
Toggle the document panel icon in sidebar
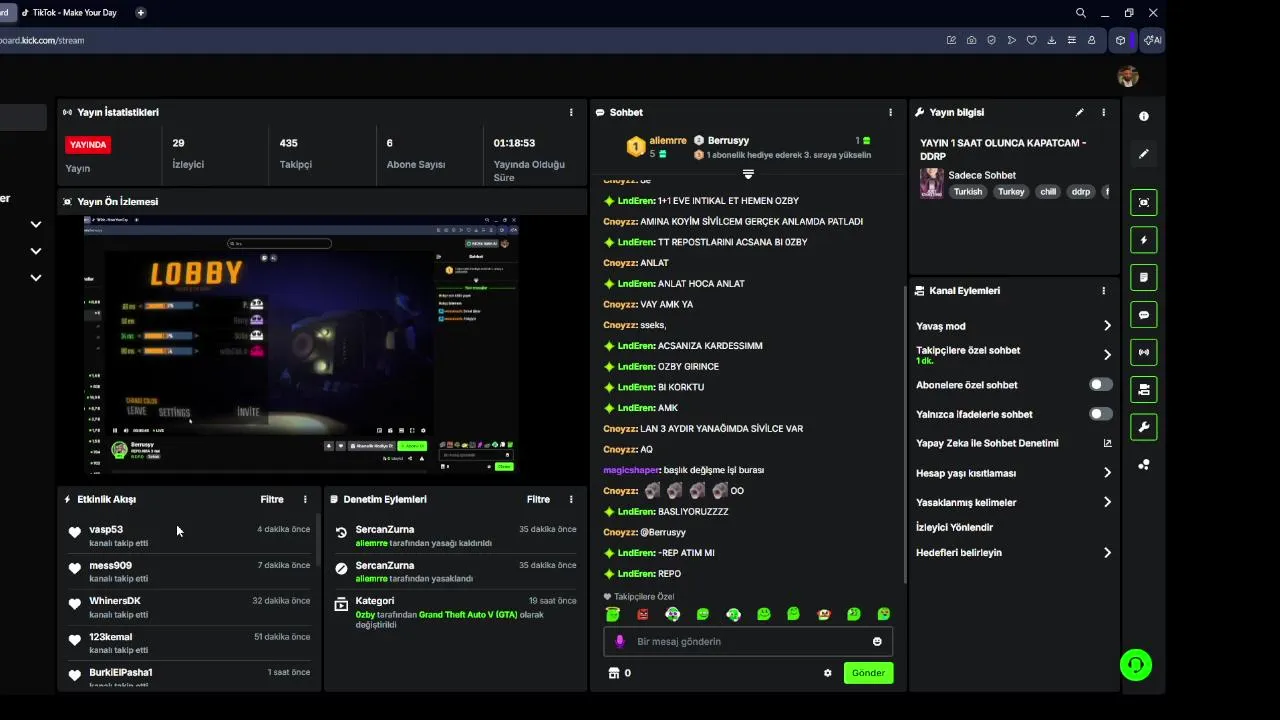pyautogui.click(x=1144, y=277)
